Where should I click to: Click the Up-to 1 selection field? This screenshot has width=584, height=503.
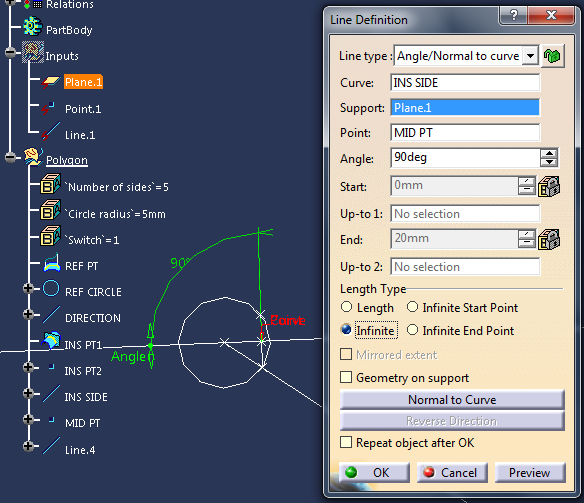click(x=465, y=214)
